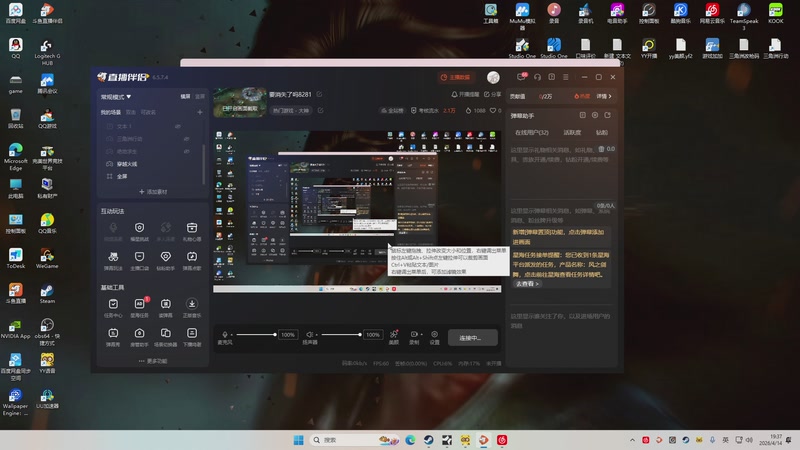The height and width of the screenshot is (450, 800).
Task: Open 设置 settings icon in bottom control bar
Action: 435,334
